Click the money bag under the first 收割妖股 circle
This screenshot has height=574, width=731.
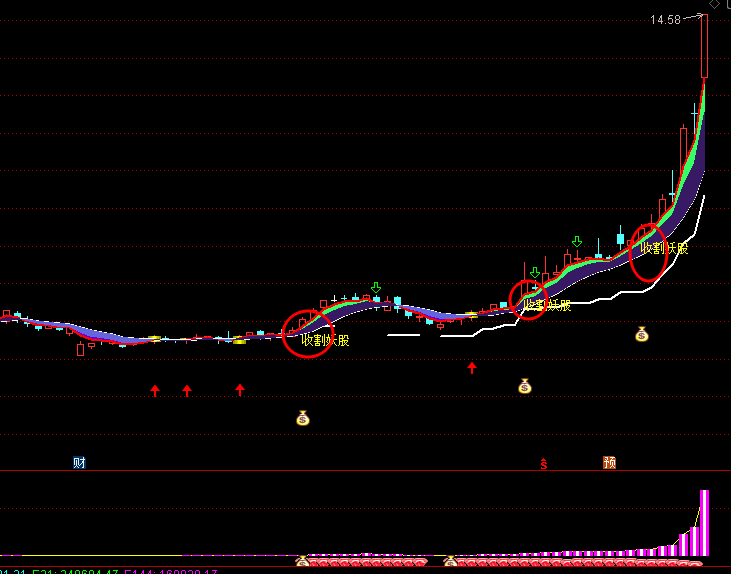(303, 418)
